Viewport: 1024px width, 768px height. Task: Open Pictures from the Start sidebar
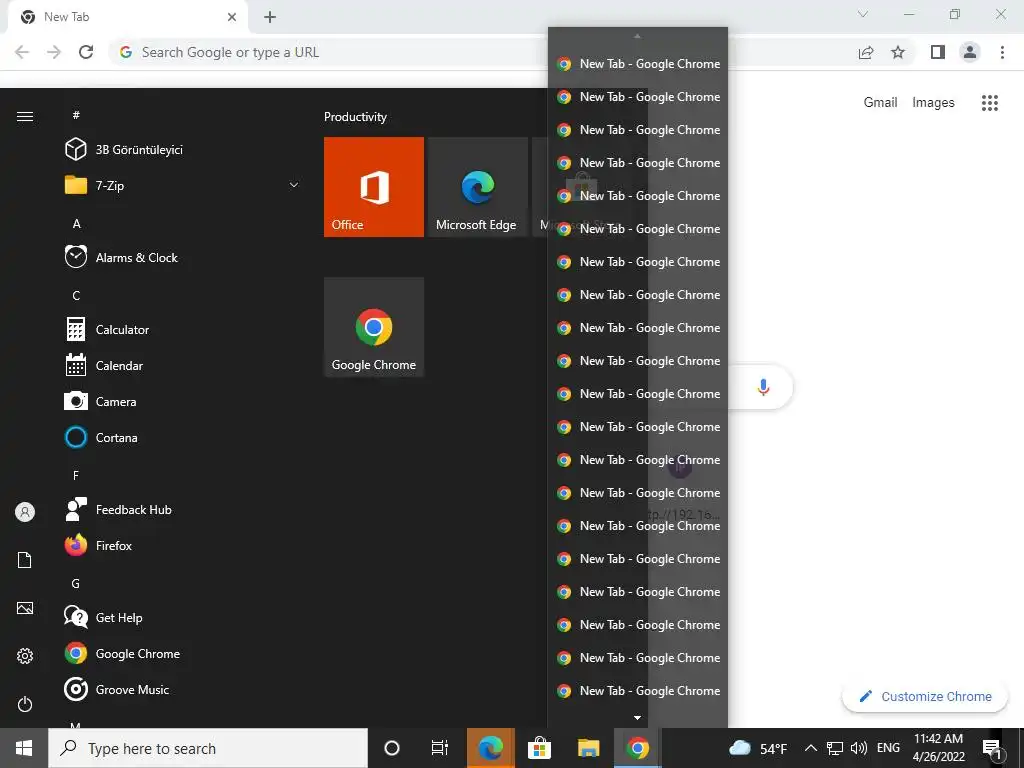click(25, 608)
